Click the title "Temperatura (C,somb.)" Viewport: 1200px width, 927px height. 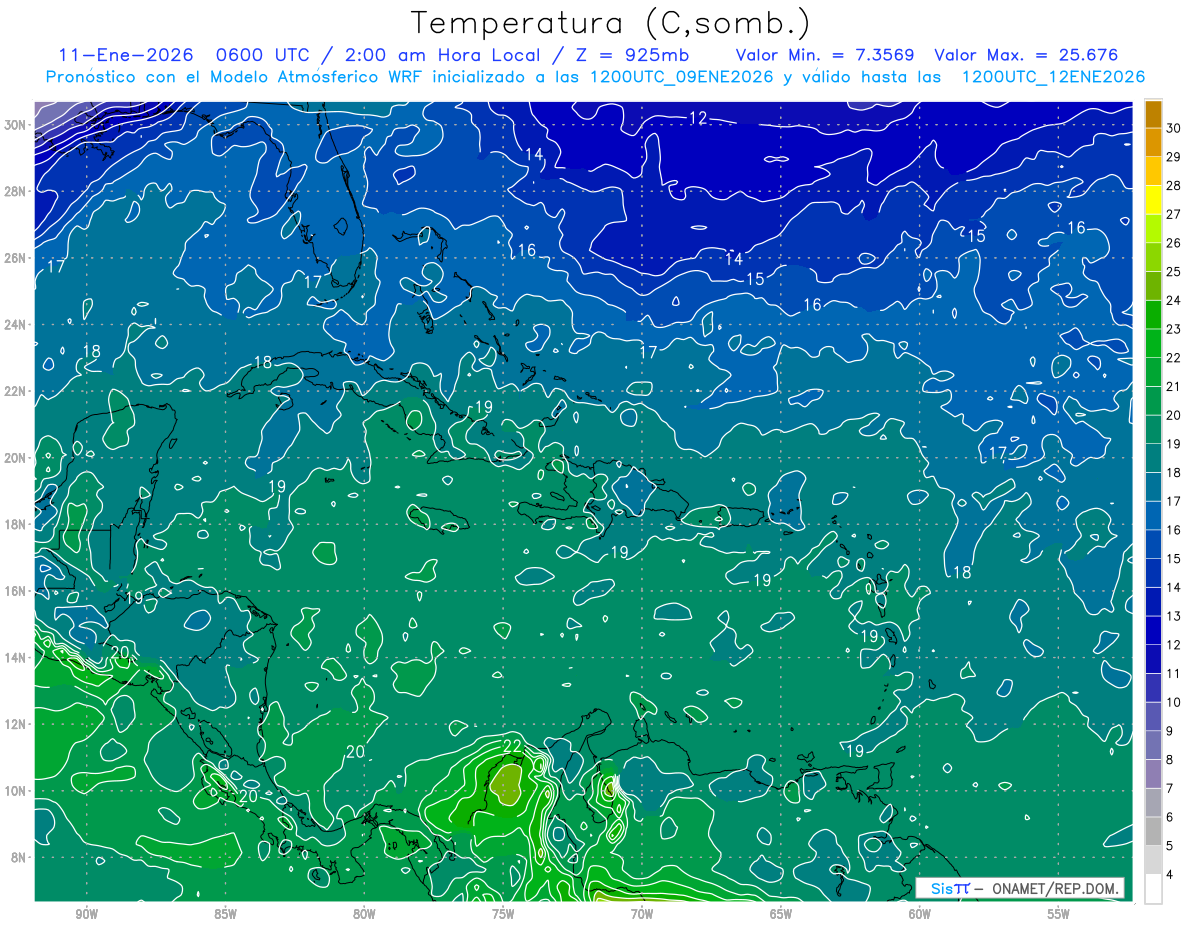point(611,24)
